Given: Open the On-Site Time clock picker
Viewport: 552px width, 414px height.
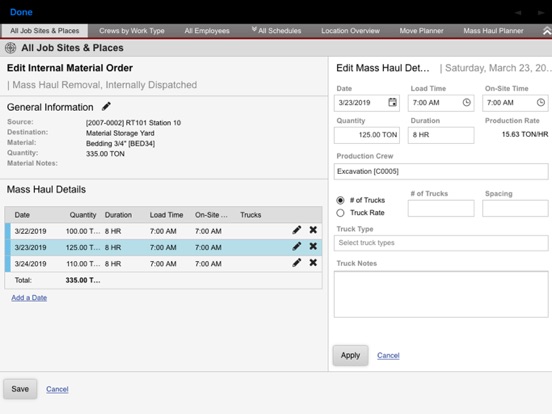Looking at the screenshot, I should 541,102.
